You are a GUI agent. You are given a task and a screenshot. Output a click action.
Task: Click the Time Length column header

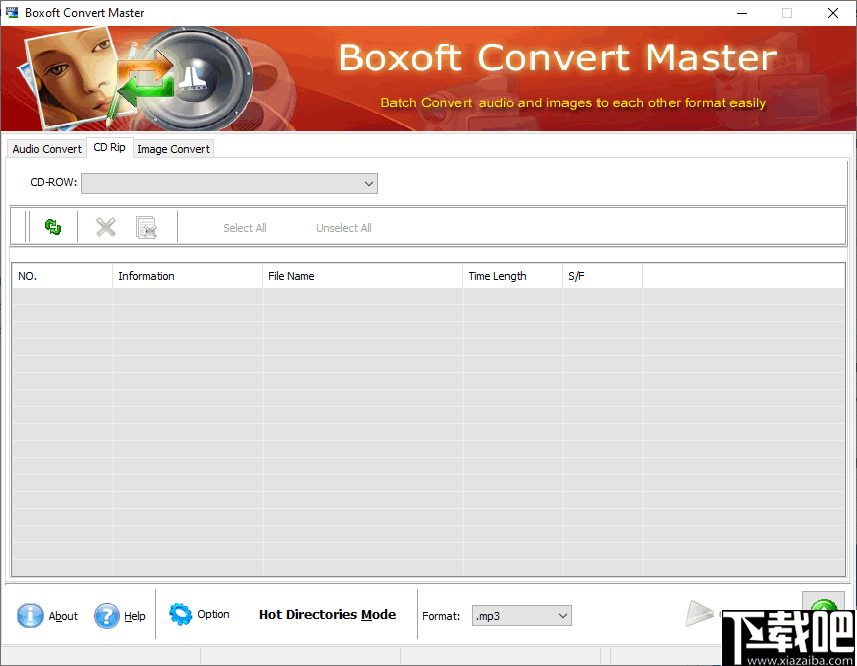[x=497, y=275]
